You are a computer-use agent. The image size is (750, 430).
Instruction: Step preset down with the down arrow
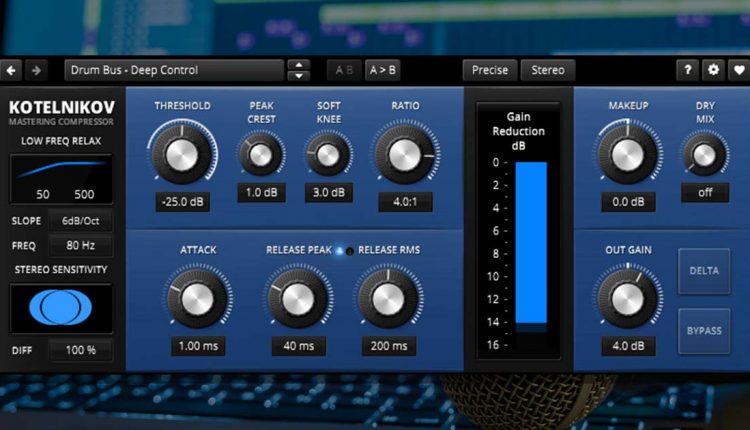click(299, 76)
